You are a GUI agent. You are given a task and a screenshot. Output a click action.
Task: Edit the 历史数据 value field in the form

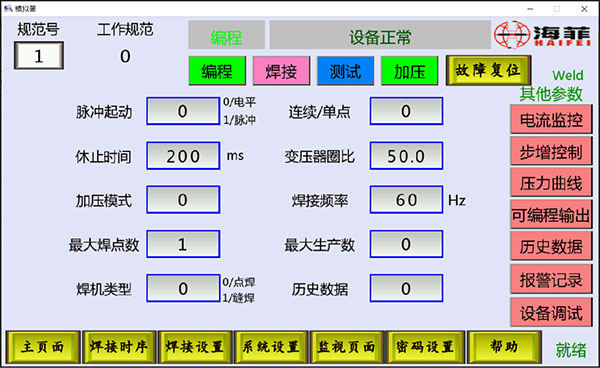406,288
